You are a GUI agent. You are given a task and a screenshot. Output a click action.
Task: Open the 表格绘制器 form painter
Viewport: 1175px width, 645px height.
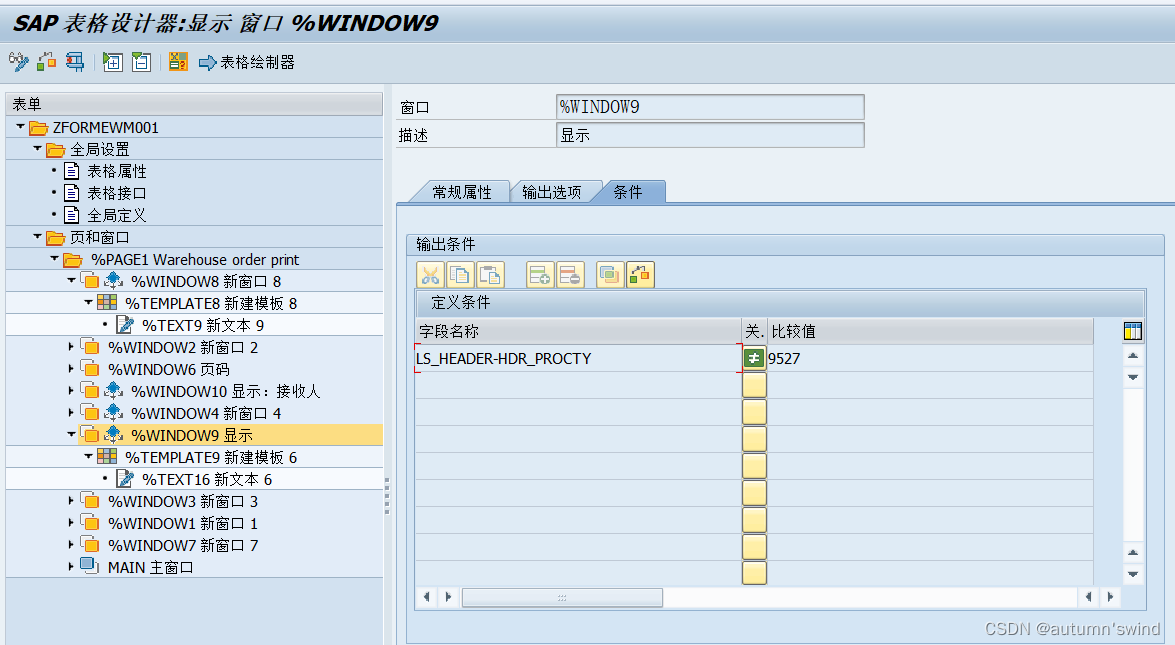247,62
